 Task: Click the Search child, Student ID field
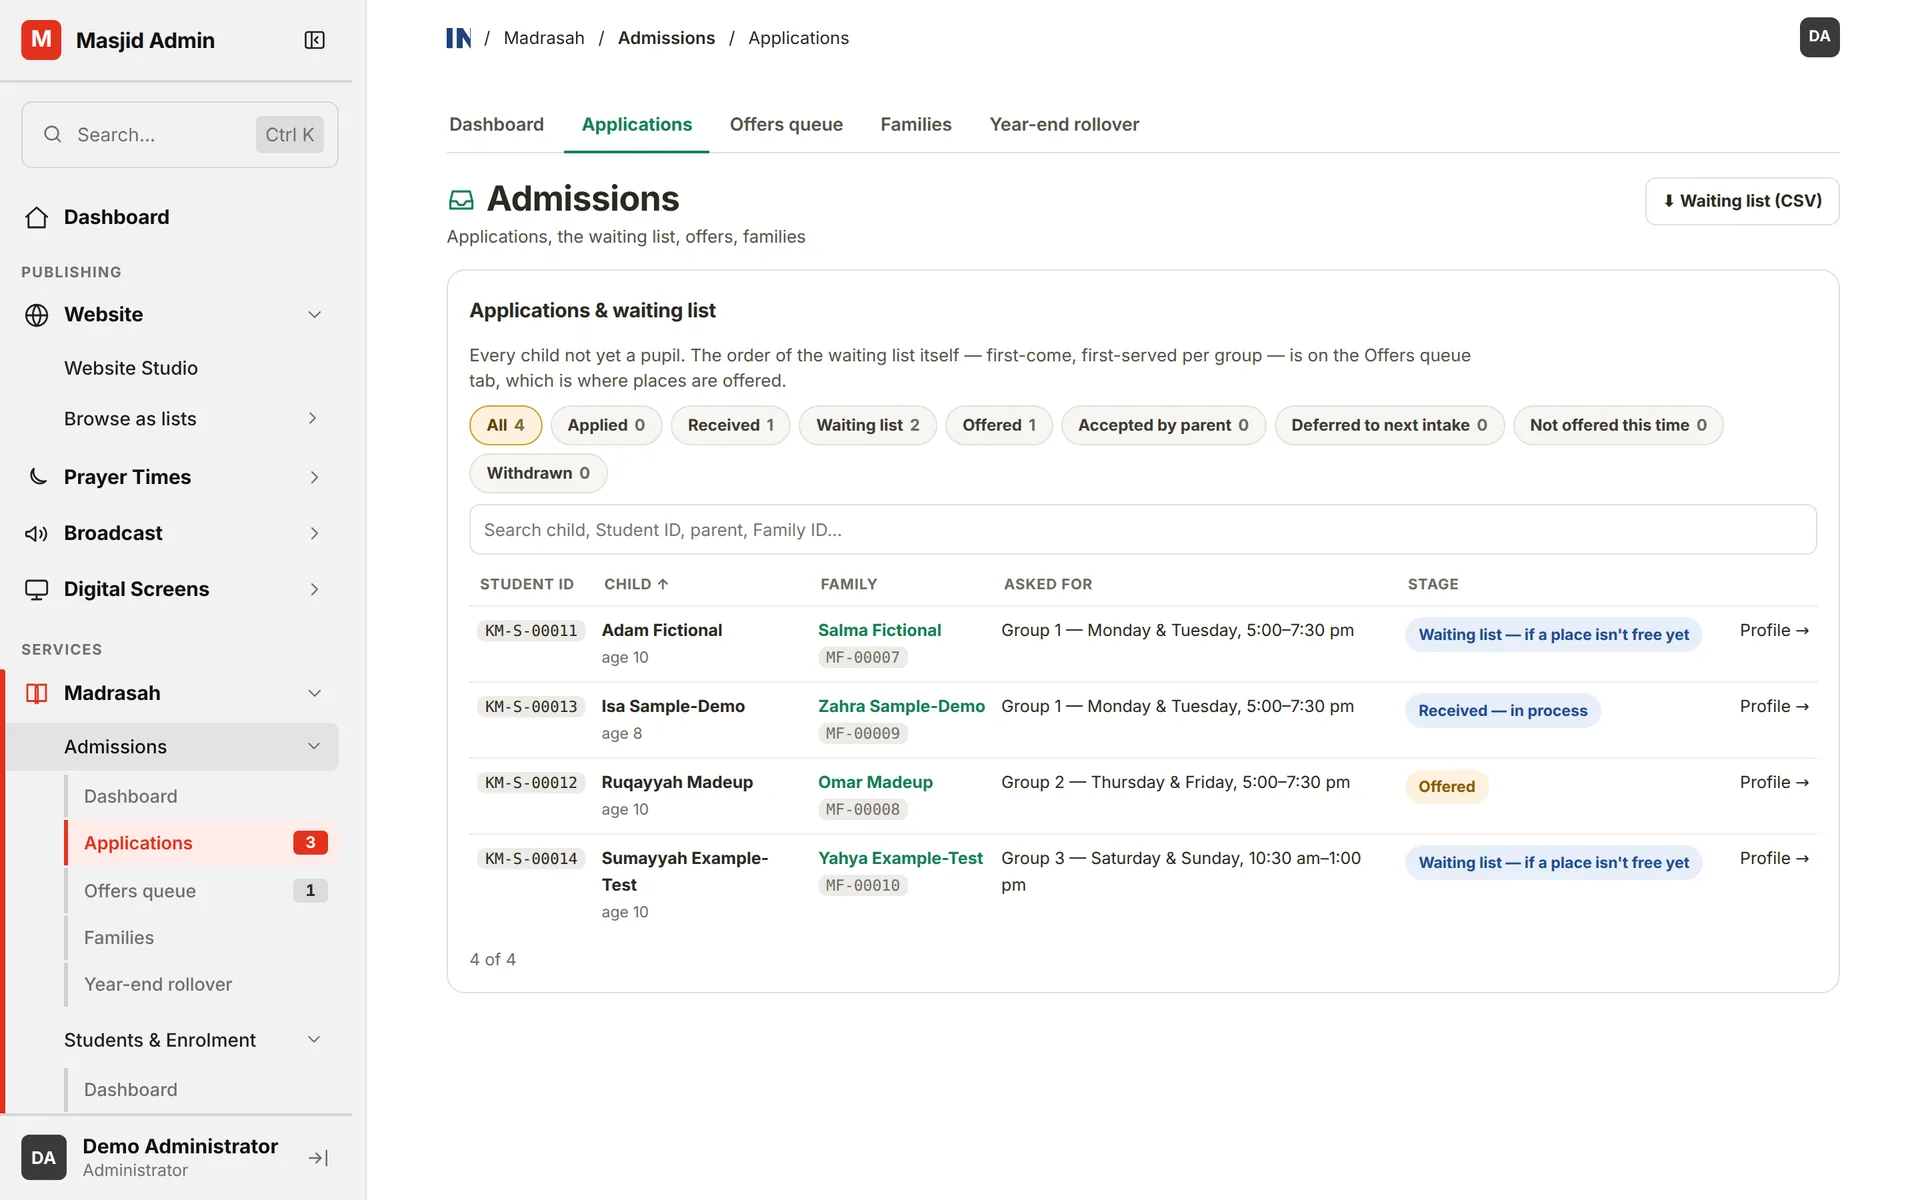point(1142,530)
